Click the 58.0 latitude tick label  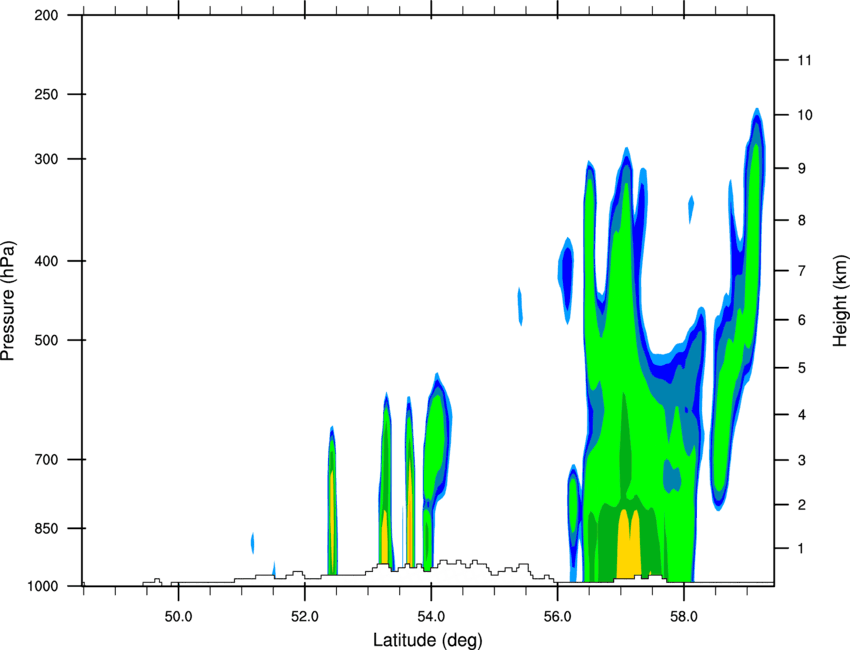coord(684,617)
